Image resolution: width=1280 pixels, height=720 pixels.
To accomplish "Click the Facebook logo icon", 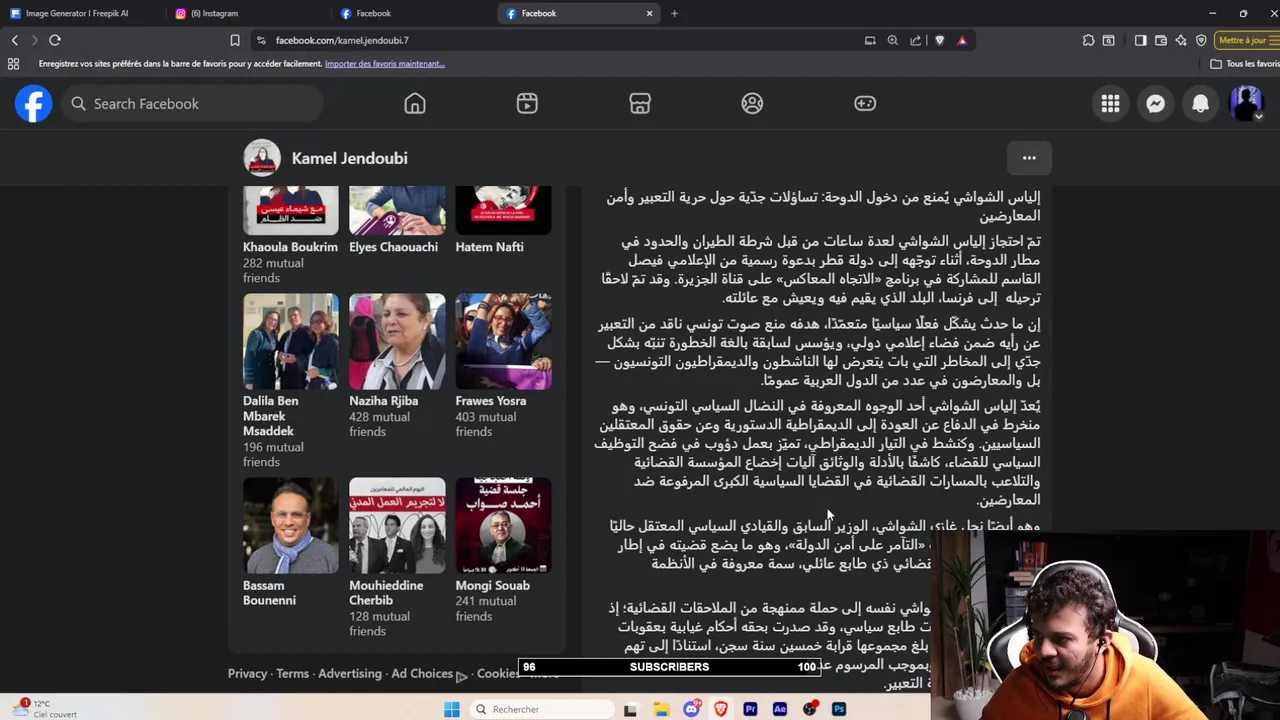I will tap(33, 104).
